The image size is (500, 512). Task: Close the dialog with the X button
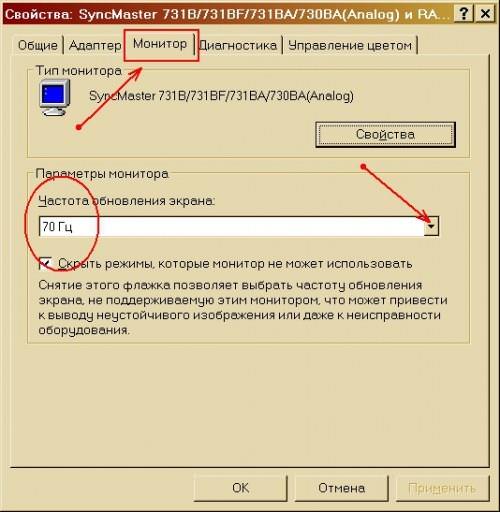coord(485,14)
